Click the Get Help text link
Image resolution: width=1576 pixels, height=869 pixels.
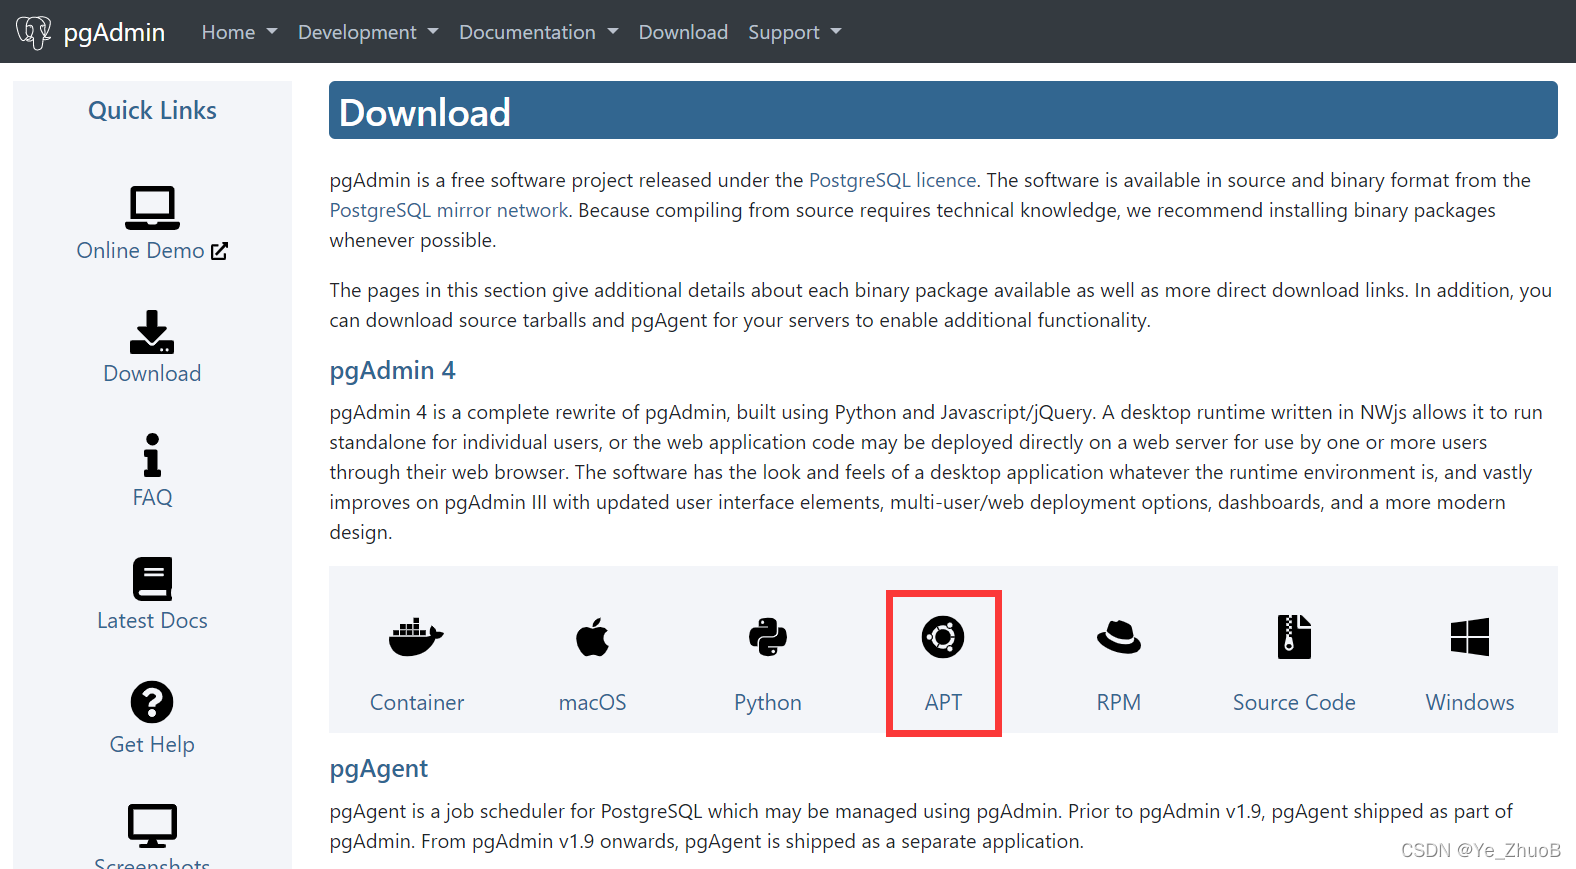152,744
